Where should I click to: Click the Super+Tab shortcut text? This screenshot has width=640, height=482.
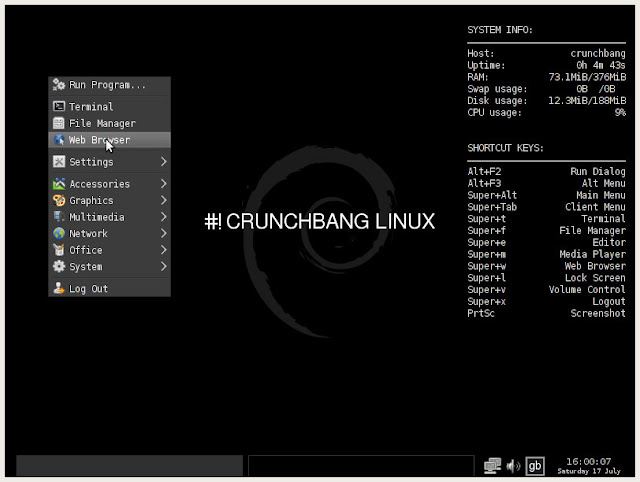coord(492,207)
